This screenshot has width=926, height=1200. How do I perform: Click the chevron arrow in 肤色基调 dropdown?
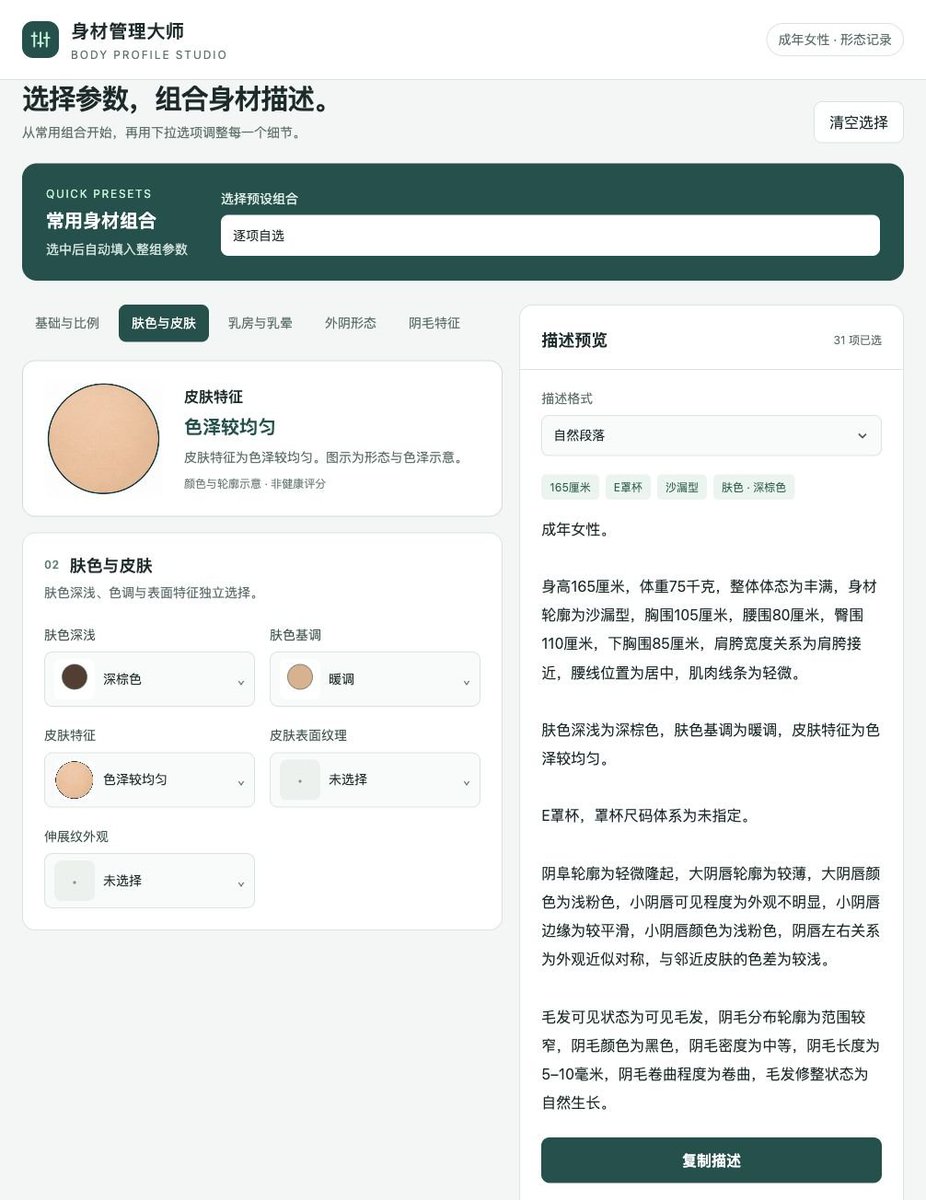click(466, 682)
